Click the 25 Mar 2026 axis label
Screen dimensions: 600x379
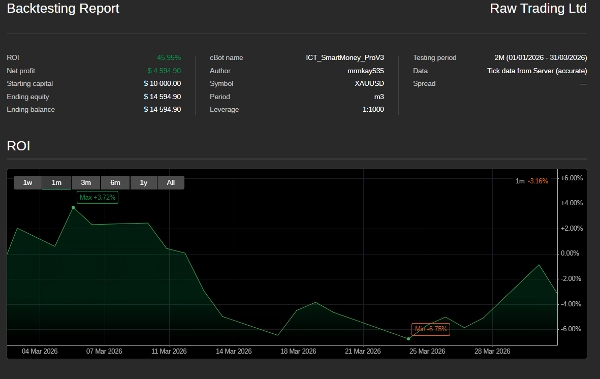pyautogui.click(x=427, y=351)
